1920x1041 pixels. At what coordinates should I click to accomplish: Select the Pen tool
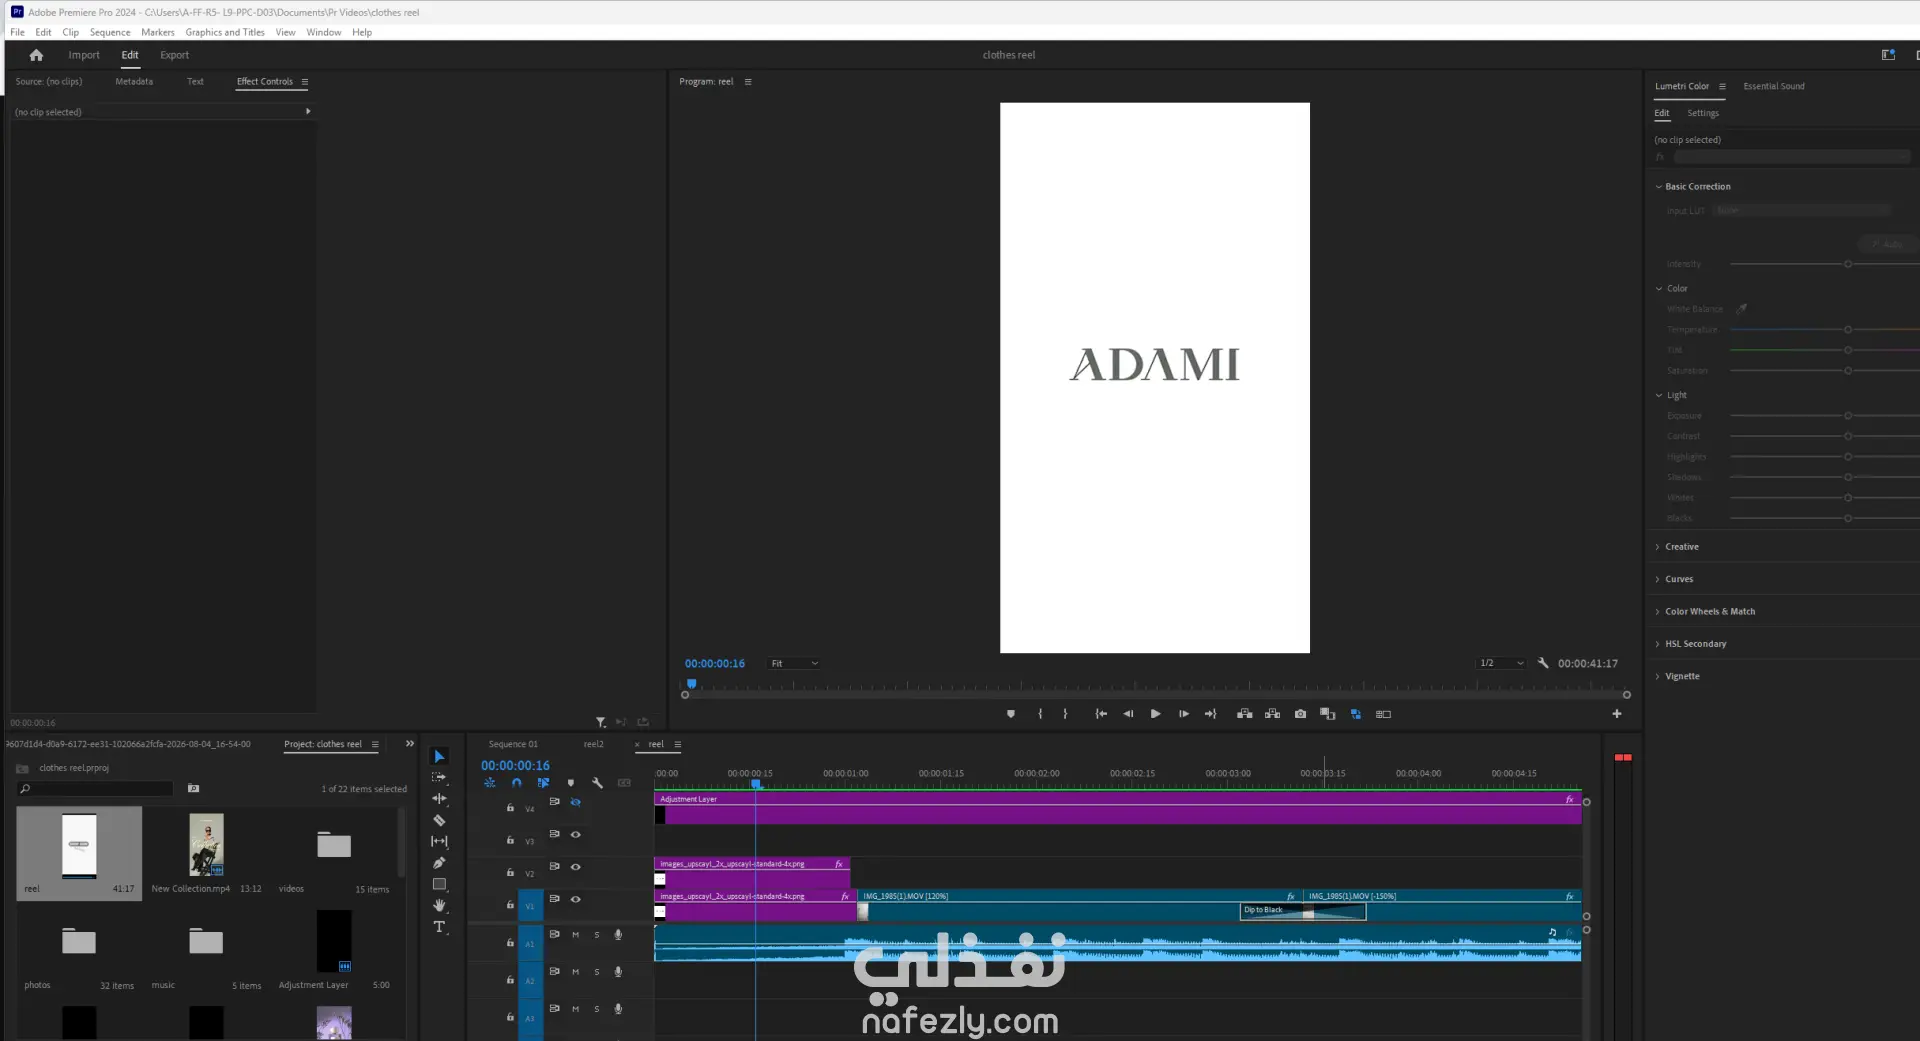pos(439,863)
